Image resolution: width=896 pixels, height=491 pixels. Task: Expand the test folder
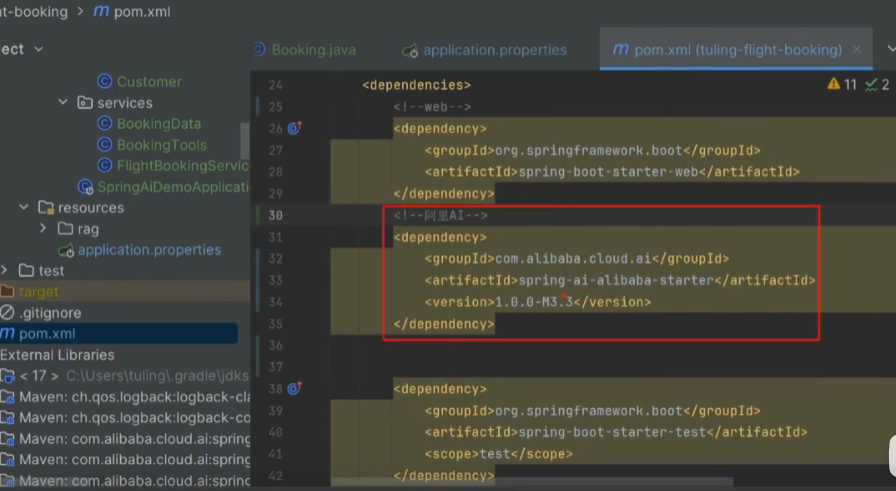pos(4,270)
